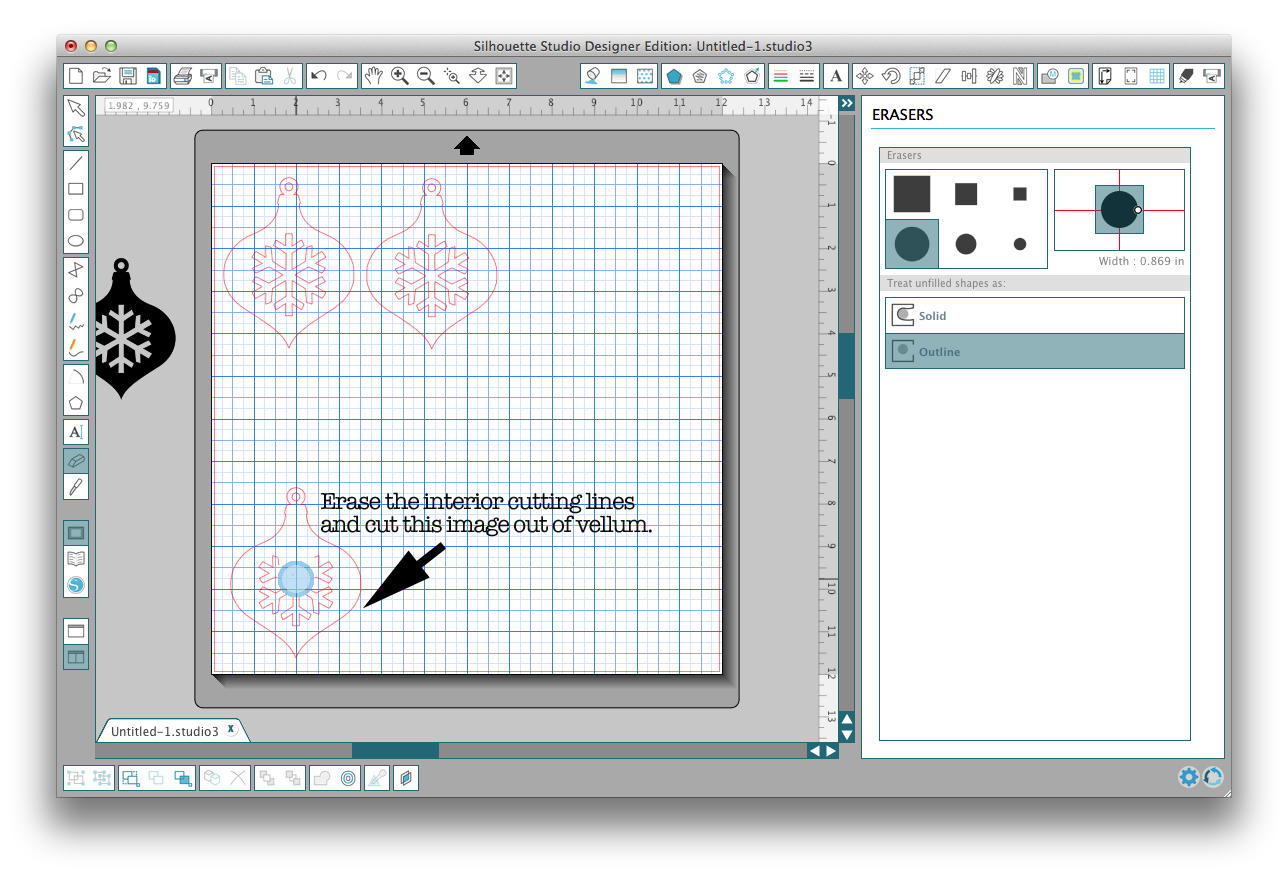Open the Library book icon
Image resolution: width=1288 pixels, height=876 pixels.
click(76, 559)
